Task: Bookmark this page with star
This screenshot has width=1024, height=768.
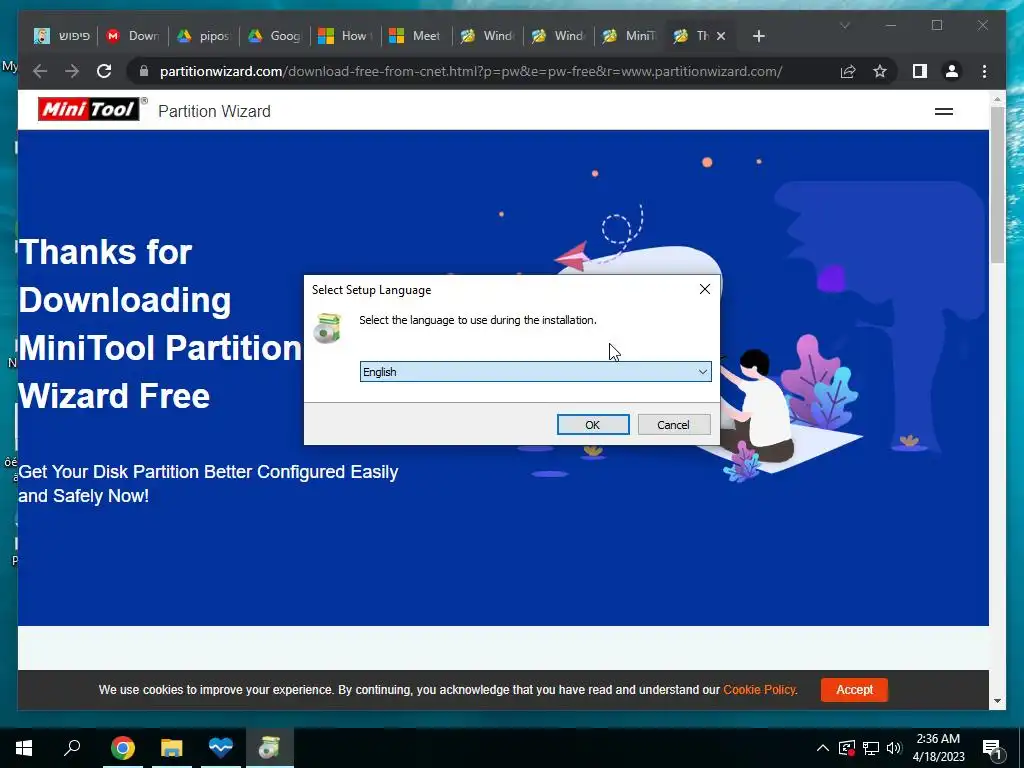Action: pyautogui.click(x=880, y=71)
